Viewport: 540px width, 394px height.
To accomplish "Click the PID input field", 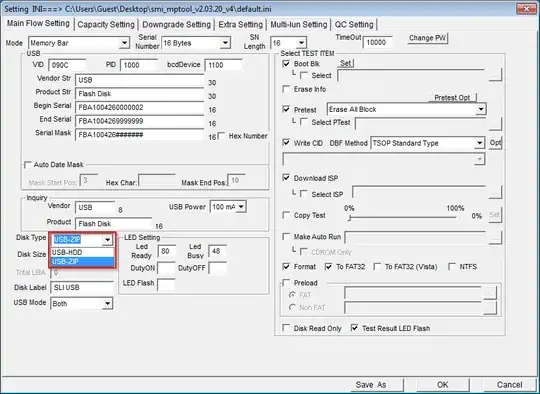I will [139, 65].
